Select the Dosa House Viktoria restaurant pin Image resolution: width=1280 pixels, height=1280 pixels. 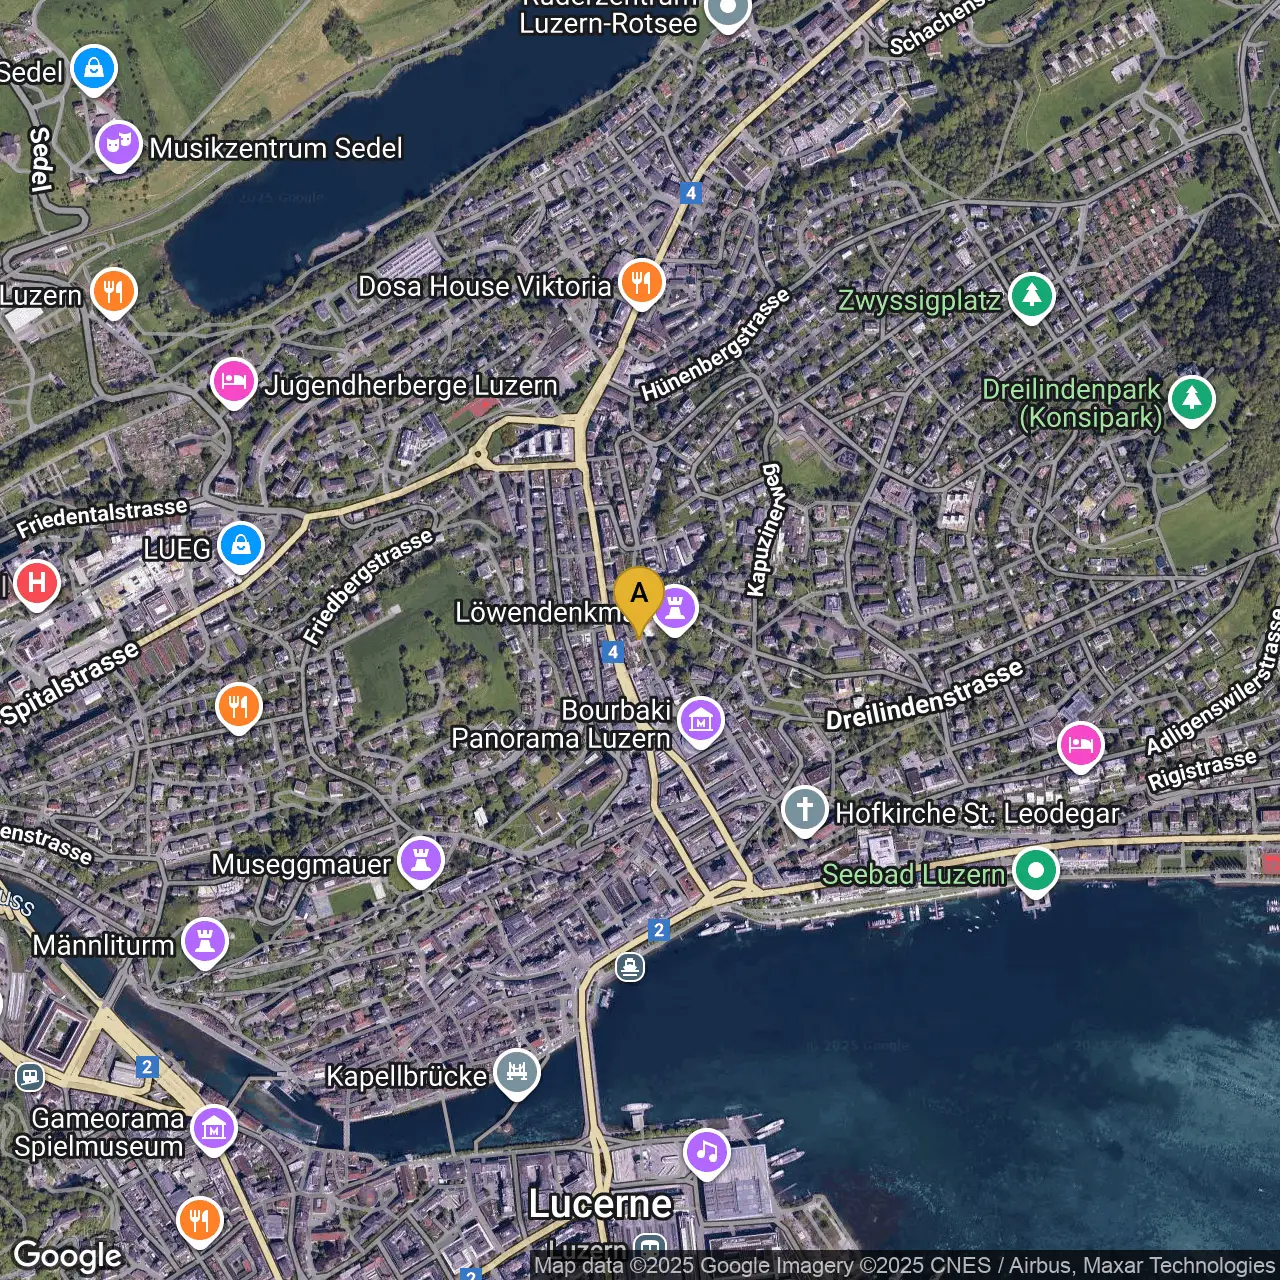[x=641, y=283]
